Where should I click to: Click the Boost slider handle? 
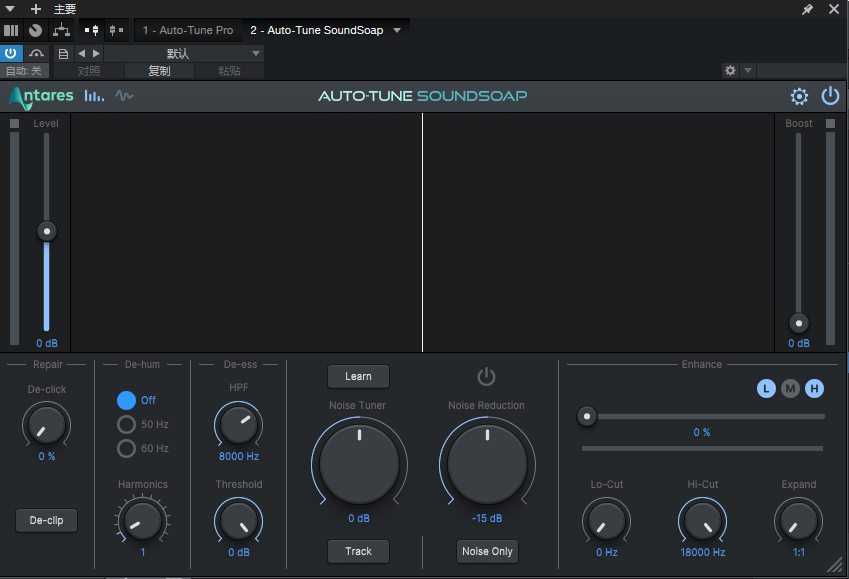(x=799, y=323)
